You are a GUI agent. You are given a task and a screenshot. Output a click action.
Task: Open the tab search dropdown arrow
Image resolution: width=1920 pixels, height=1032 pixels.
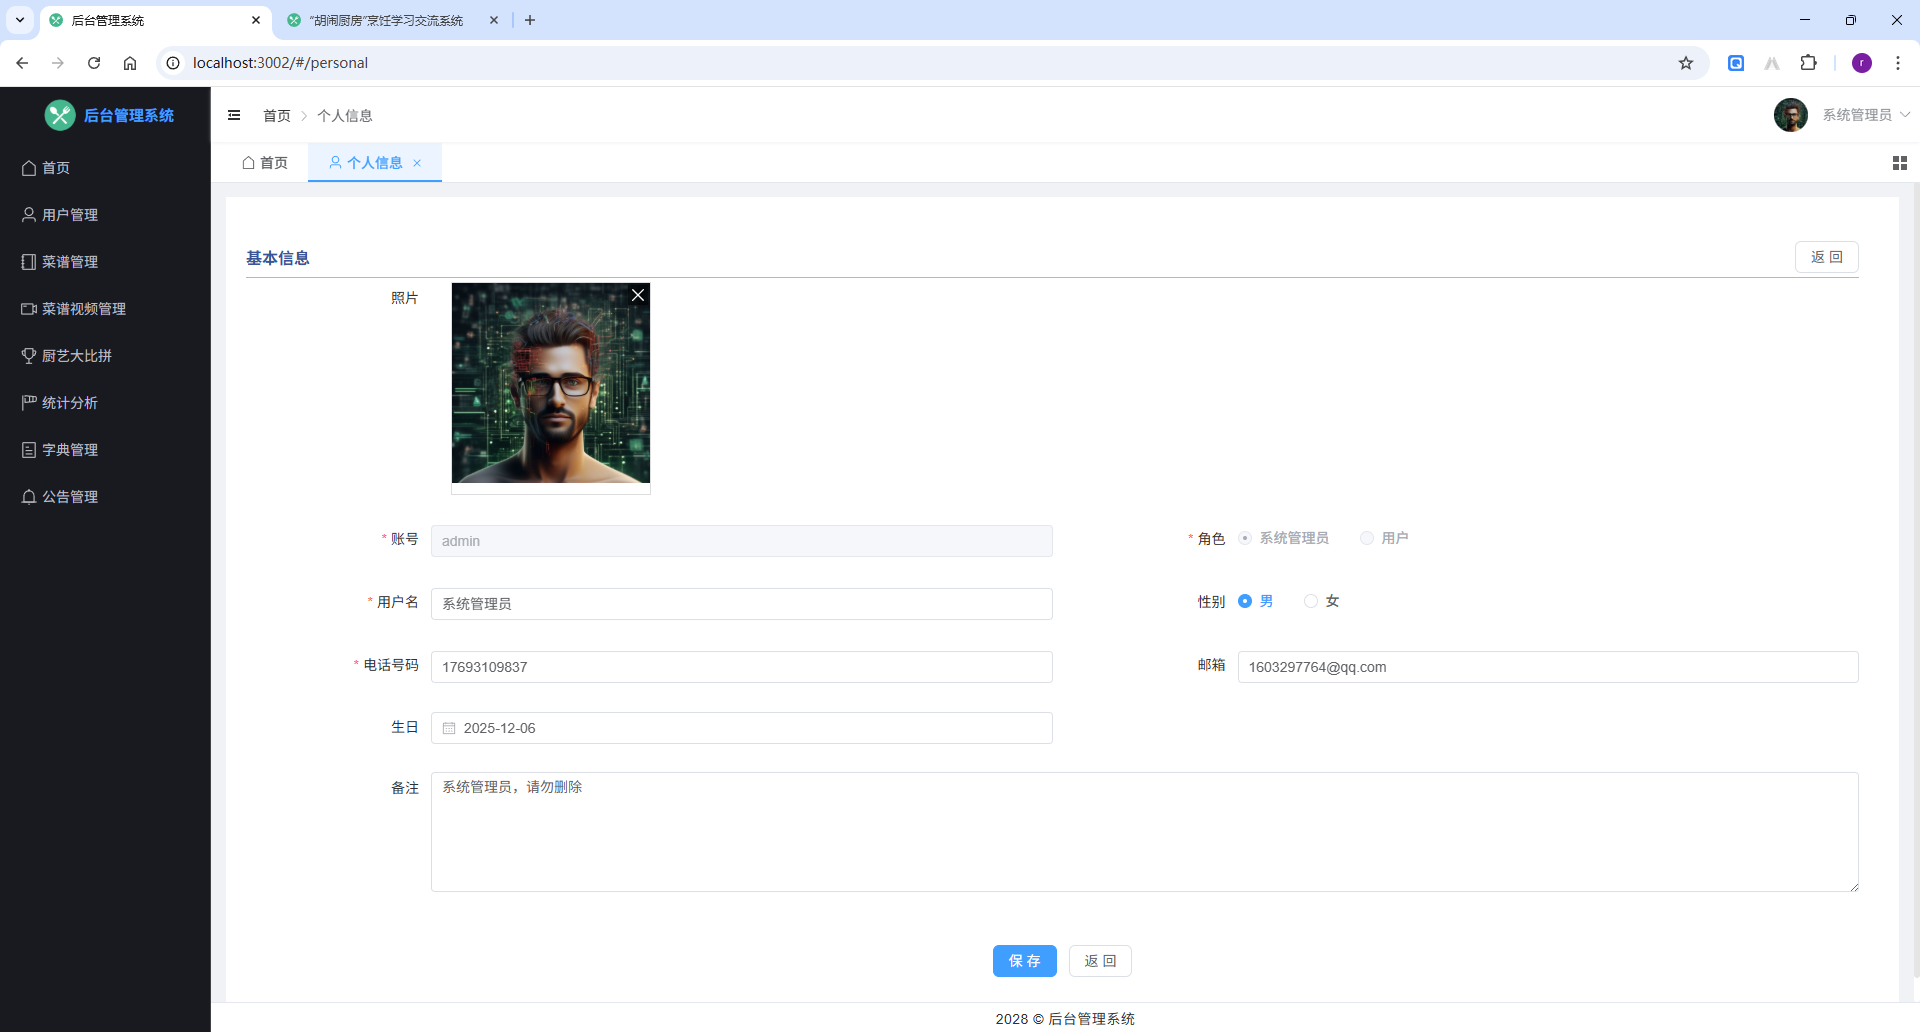[20, 20]
